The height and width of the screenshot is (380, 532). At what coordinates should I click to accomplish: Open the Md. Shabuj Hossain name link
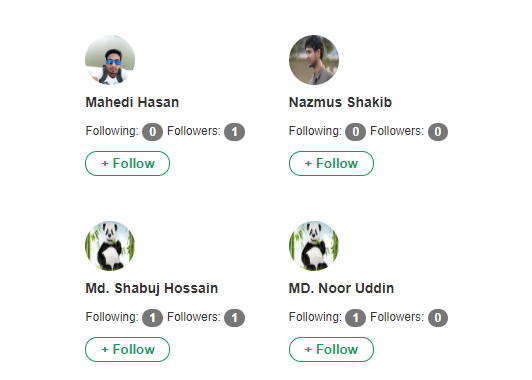click(x=152, y=288)
